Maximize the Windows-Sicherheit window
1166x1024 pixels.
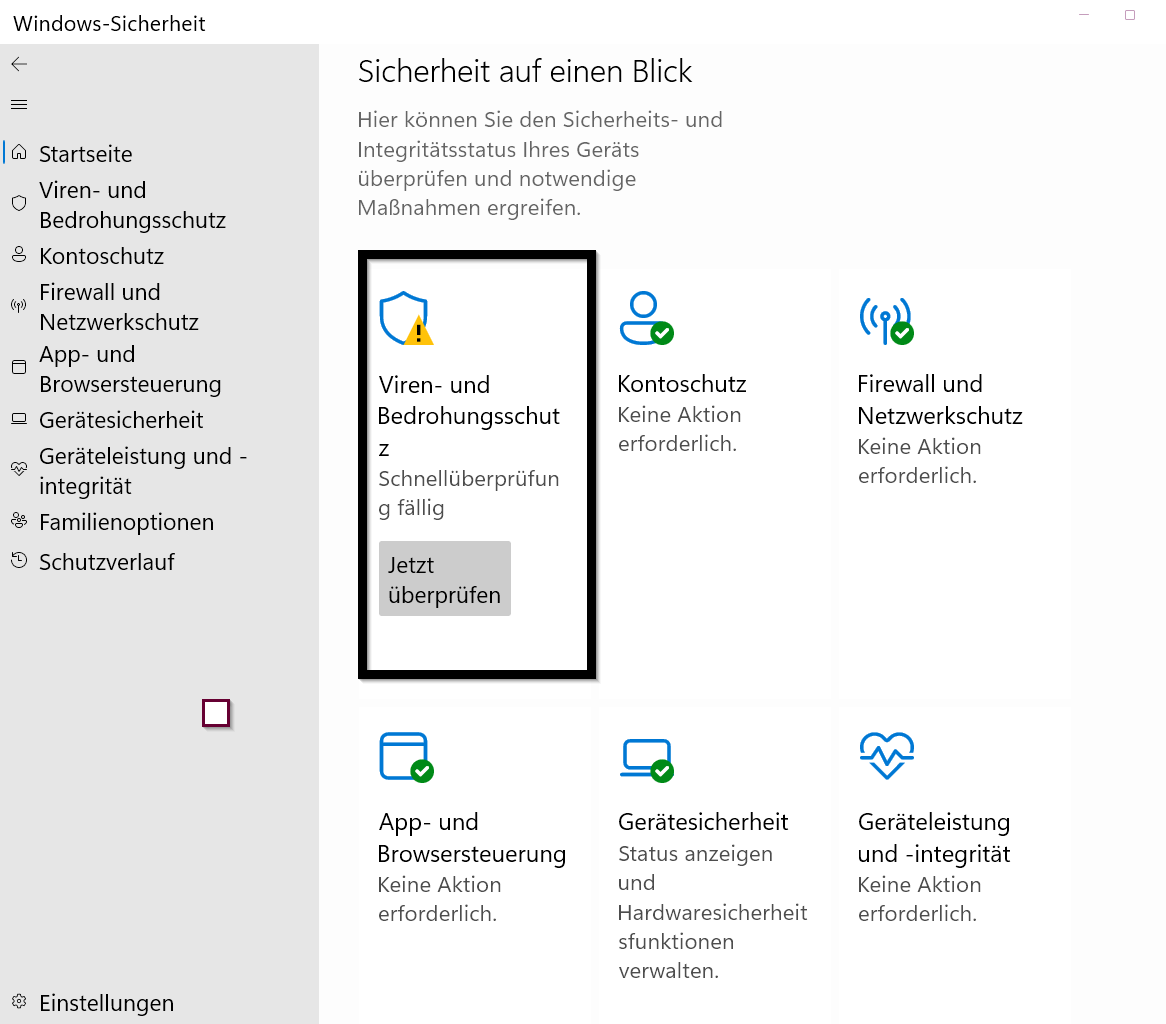(x=1130, y=15)
